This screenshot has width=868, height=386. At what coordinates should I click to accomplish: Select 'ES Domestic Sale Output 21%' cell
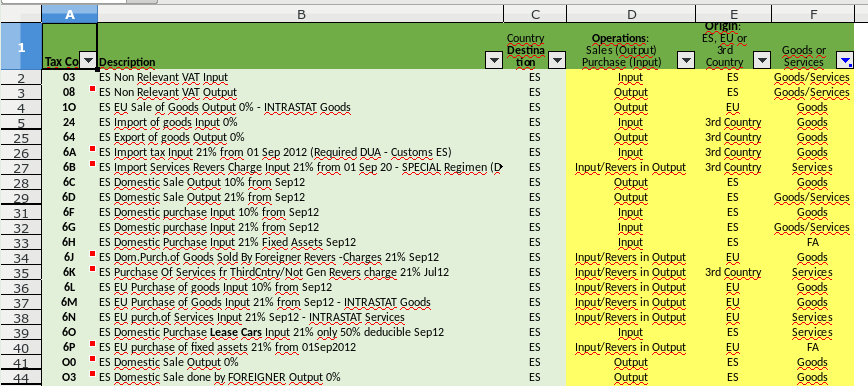(301, 197)
